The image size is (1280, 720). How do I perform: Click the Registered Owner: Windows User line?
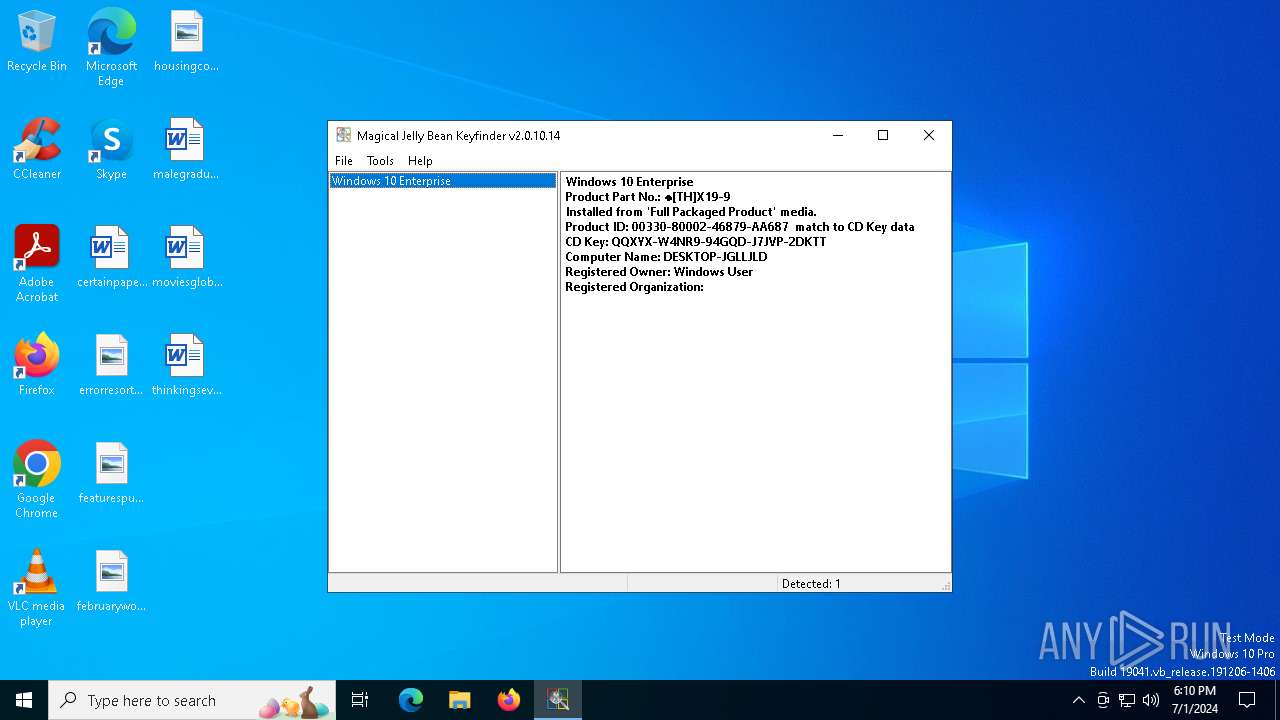click(x=659, y=272)
